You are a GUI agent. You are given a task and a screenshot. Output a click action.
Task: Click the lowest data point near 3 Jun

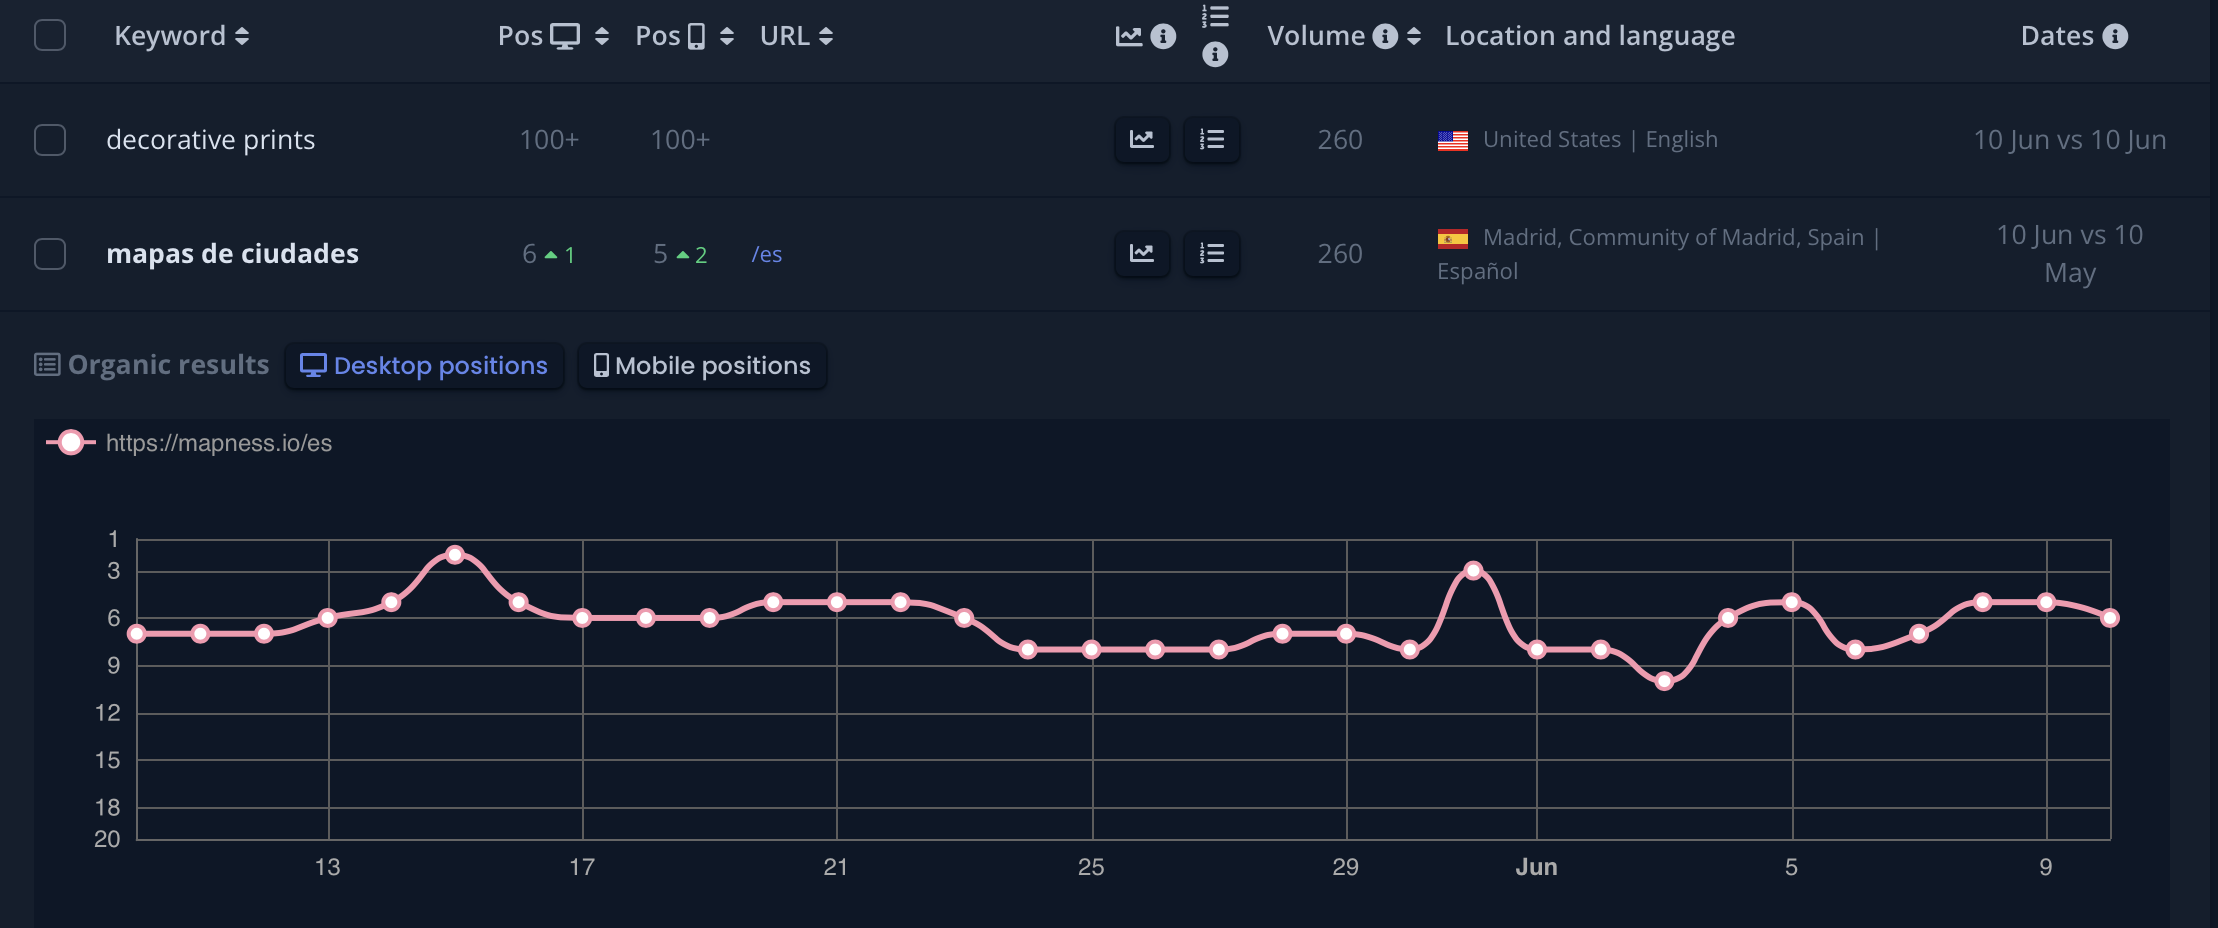[x=1664, y=681]
